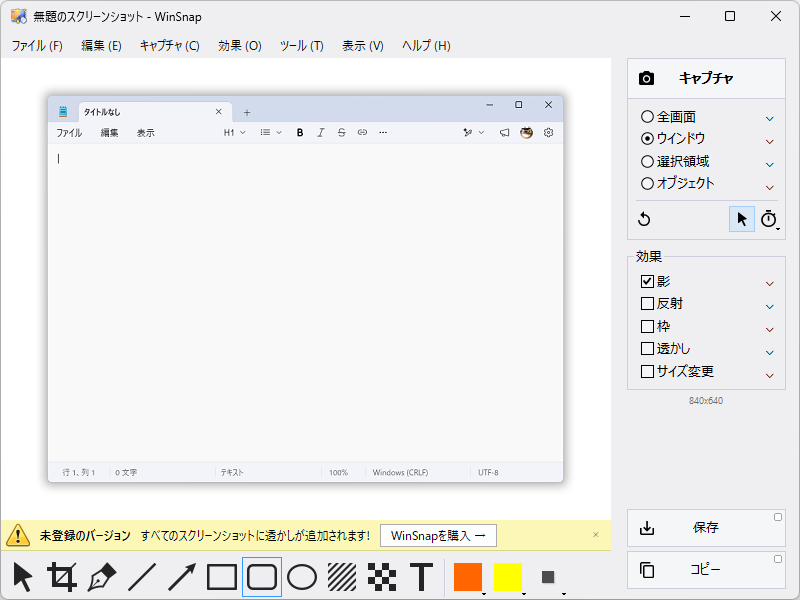The width and height of the screenshot is (800, 600).
Task: Open the yellow fill color swatch
Action: coord(508,577)
